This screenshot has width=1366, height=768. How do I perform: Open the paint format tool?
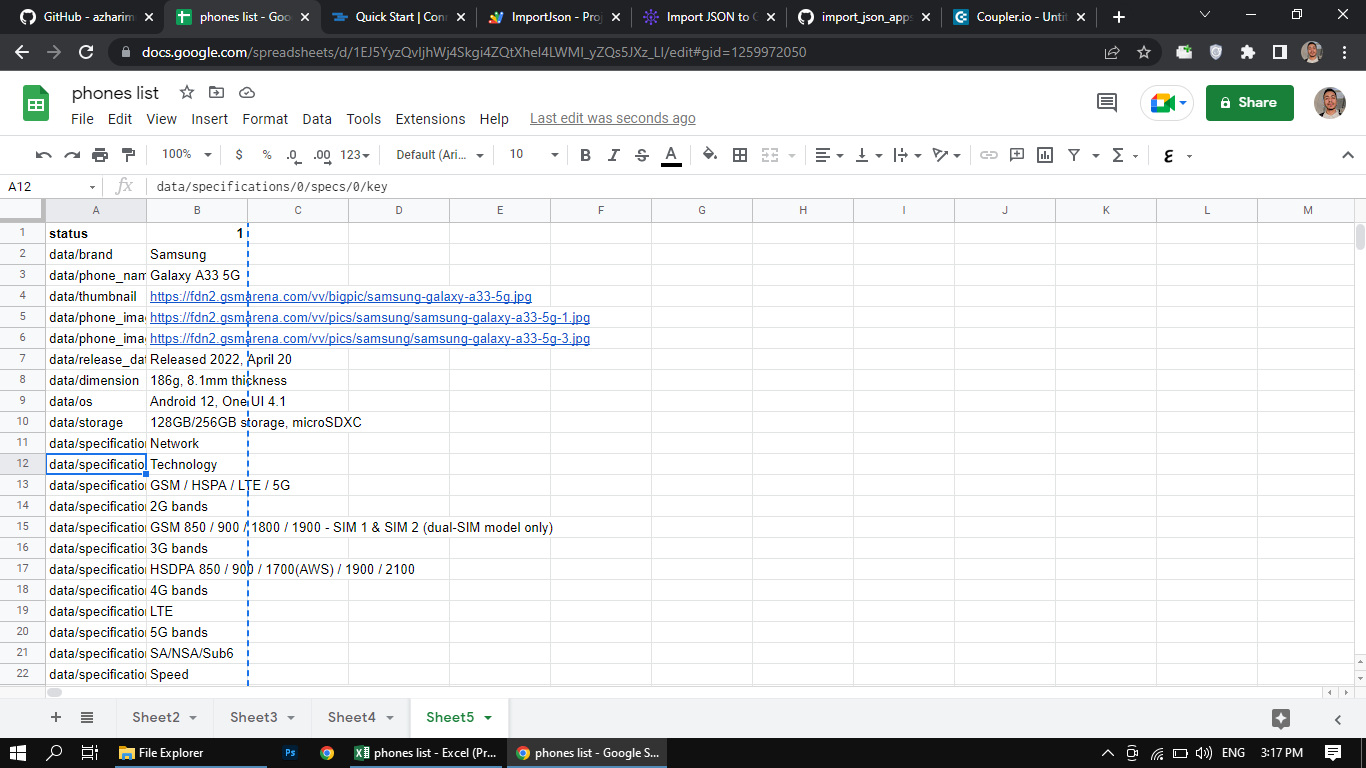(x=128, y=155)
